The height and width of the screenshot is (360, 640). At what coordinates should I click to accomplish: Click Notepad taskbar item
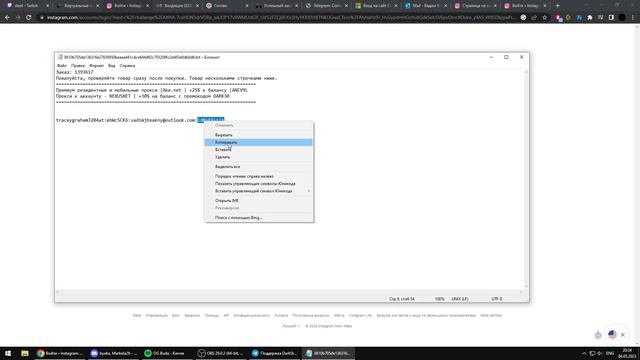point(328,353)
